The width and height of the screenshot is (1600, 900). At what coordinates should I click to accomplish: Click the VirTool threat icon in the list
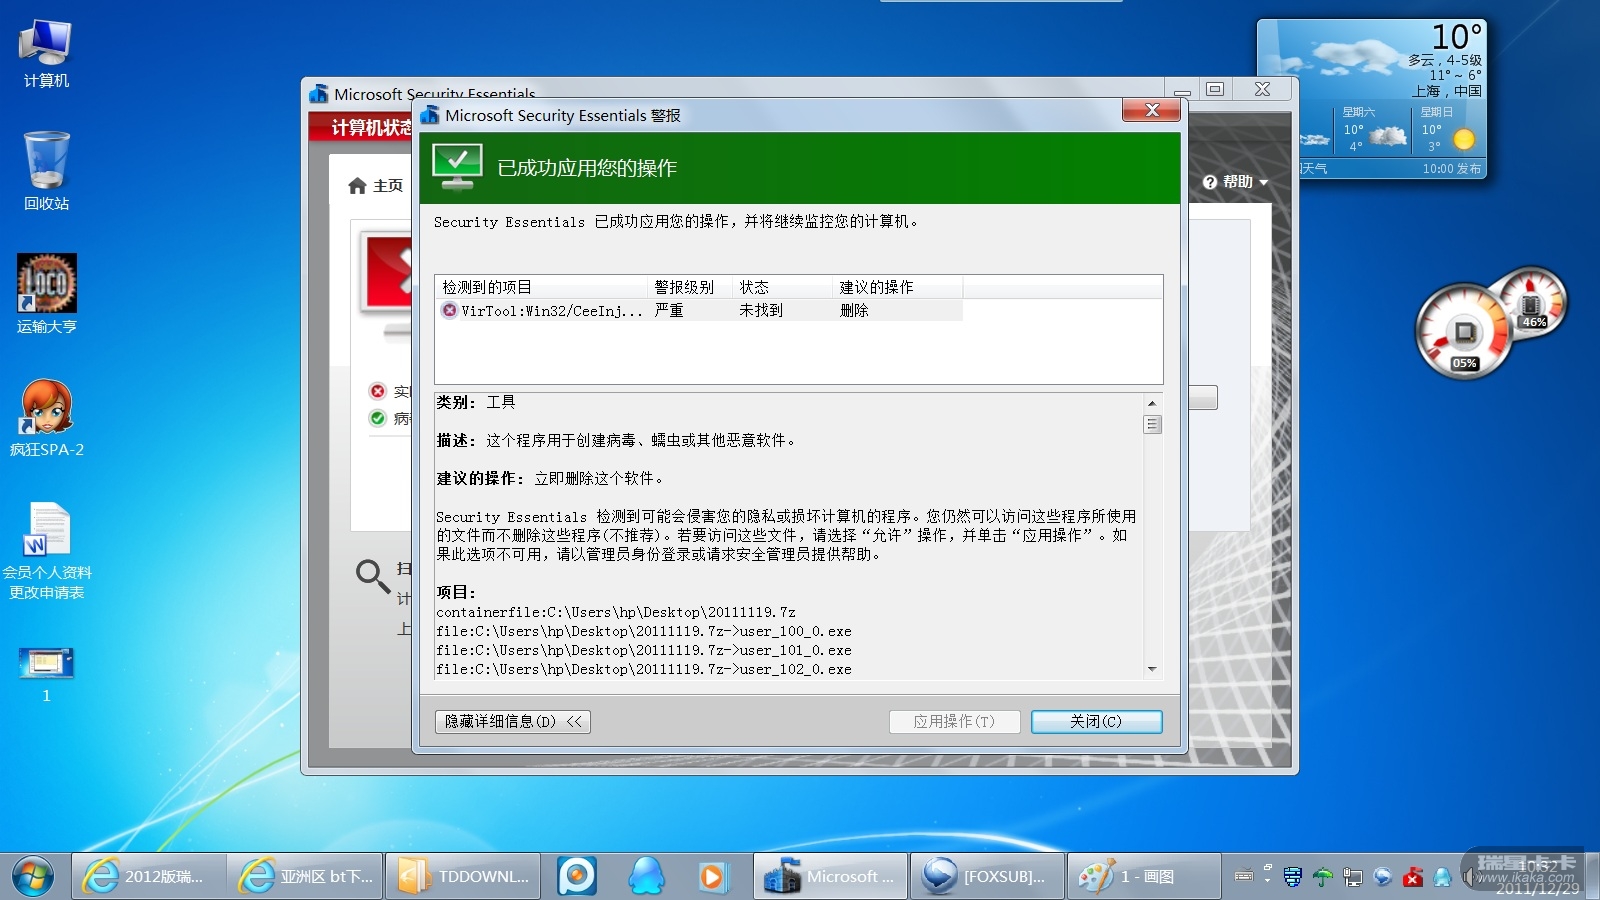pyautogui.click(x=450, y=311)
